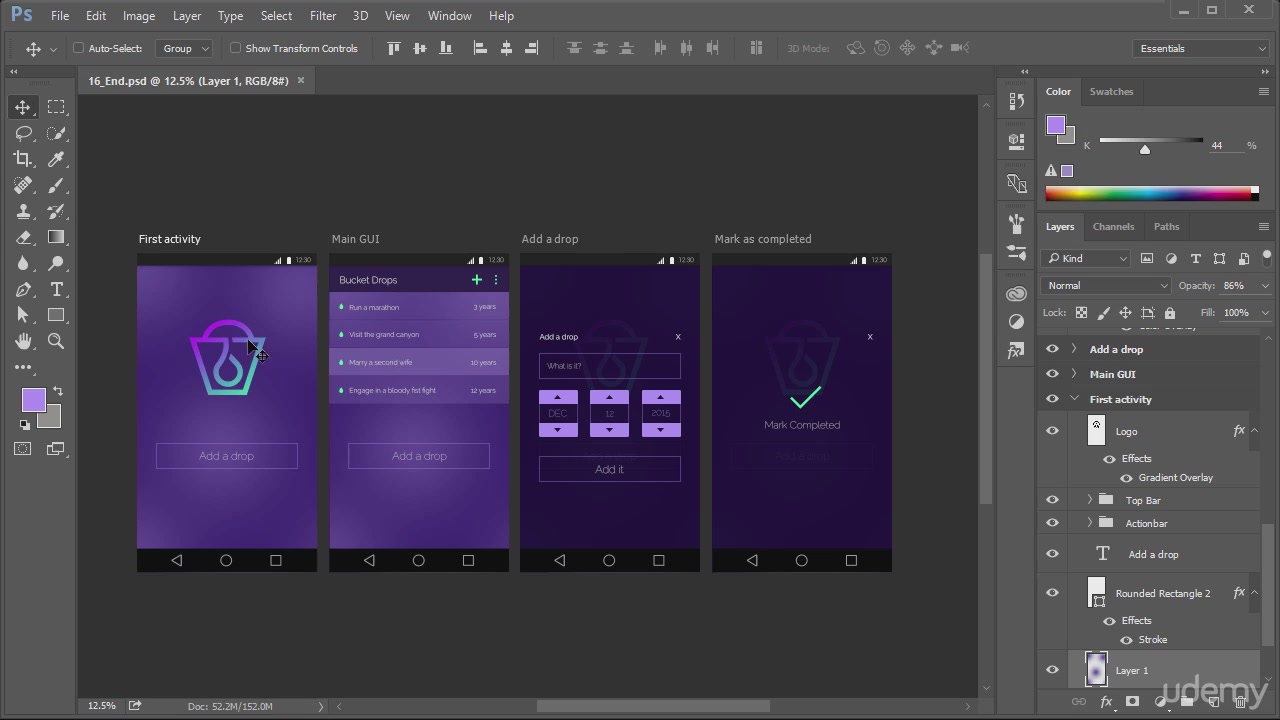Open the Filter menu
The width and height of the screenshot is (1280, 720).
point(323,15)
